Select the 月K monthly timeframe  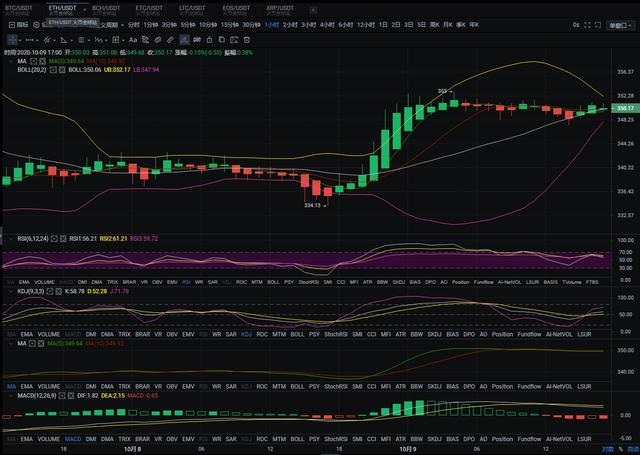click(x=448, y=25)
